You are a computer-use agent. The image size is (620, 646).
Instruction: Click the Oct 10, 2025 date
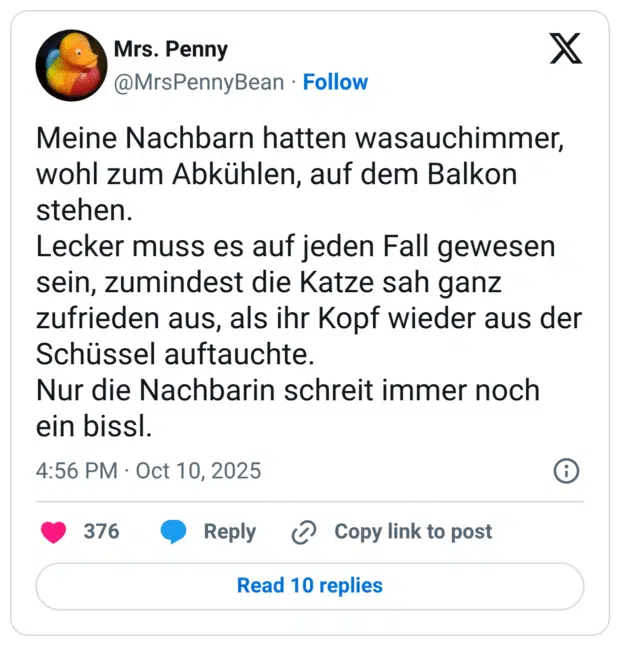(198, 470)
